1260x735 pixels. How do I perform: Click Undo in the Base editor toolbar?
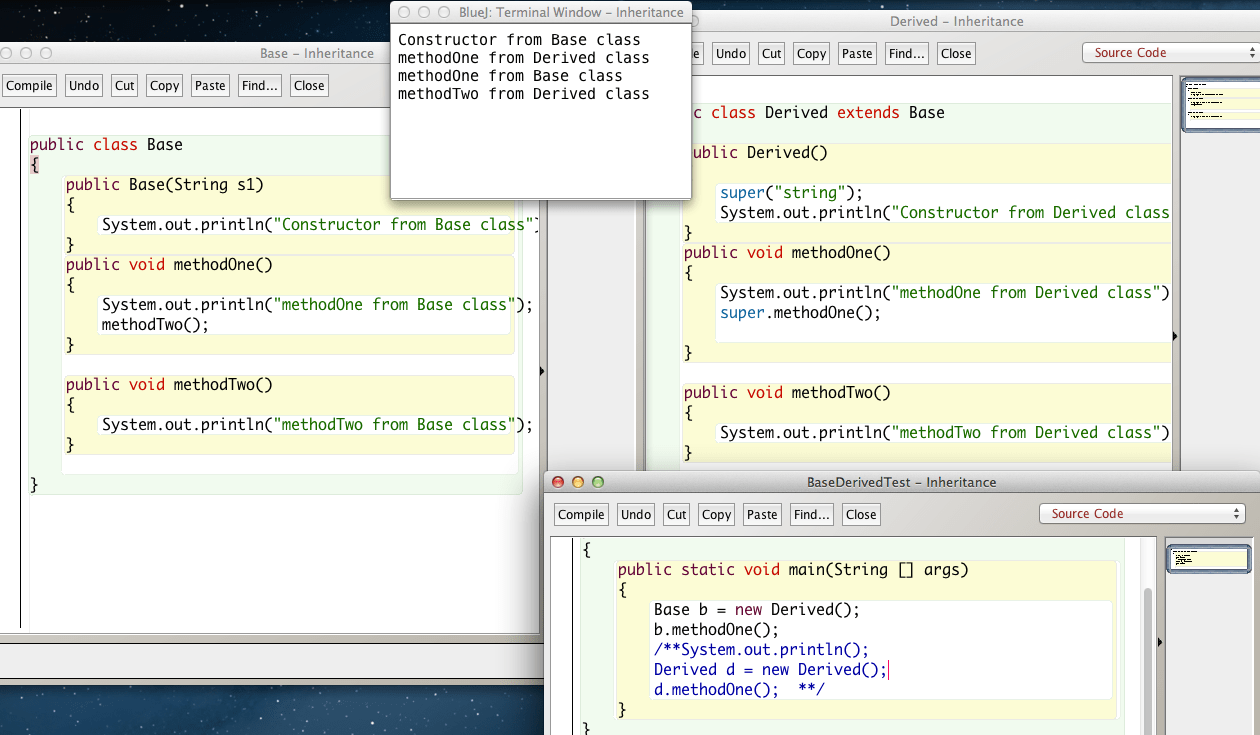84,86
